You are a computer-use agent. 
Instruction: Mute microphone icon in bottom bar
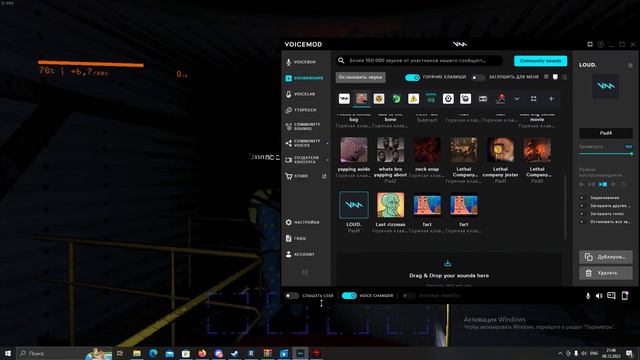(588, 296)
